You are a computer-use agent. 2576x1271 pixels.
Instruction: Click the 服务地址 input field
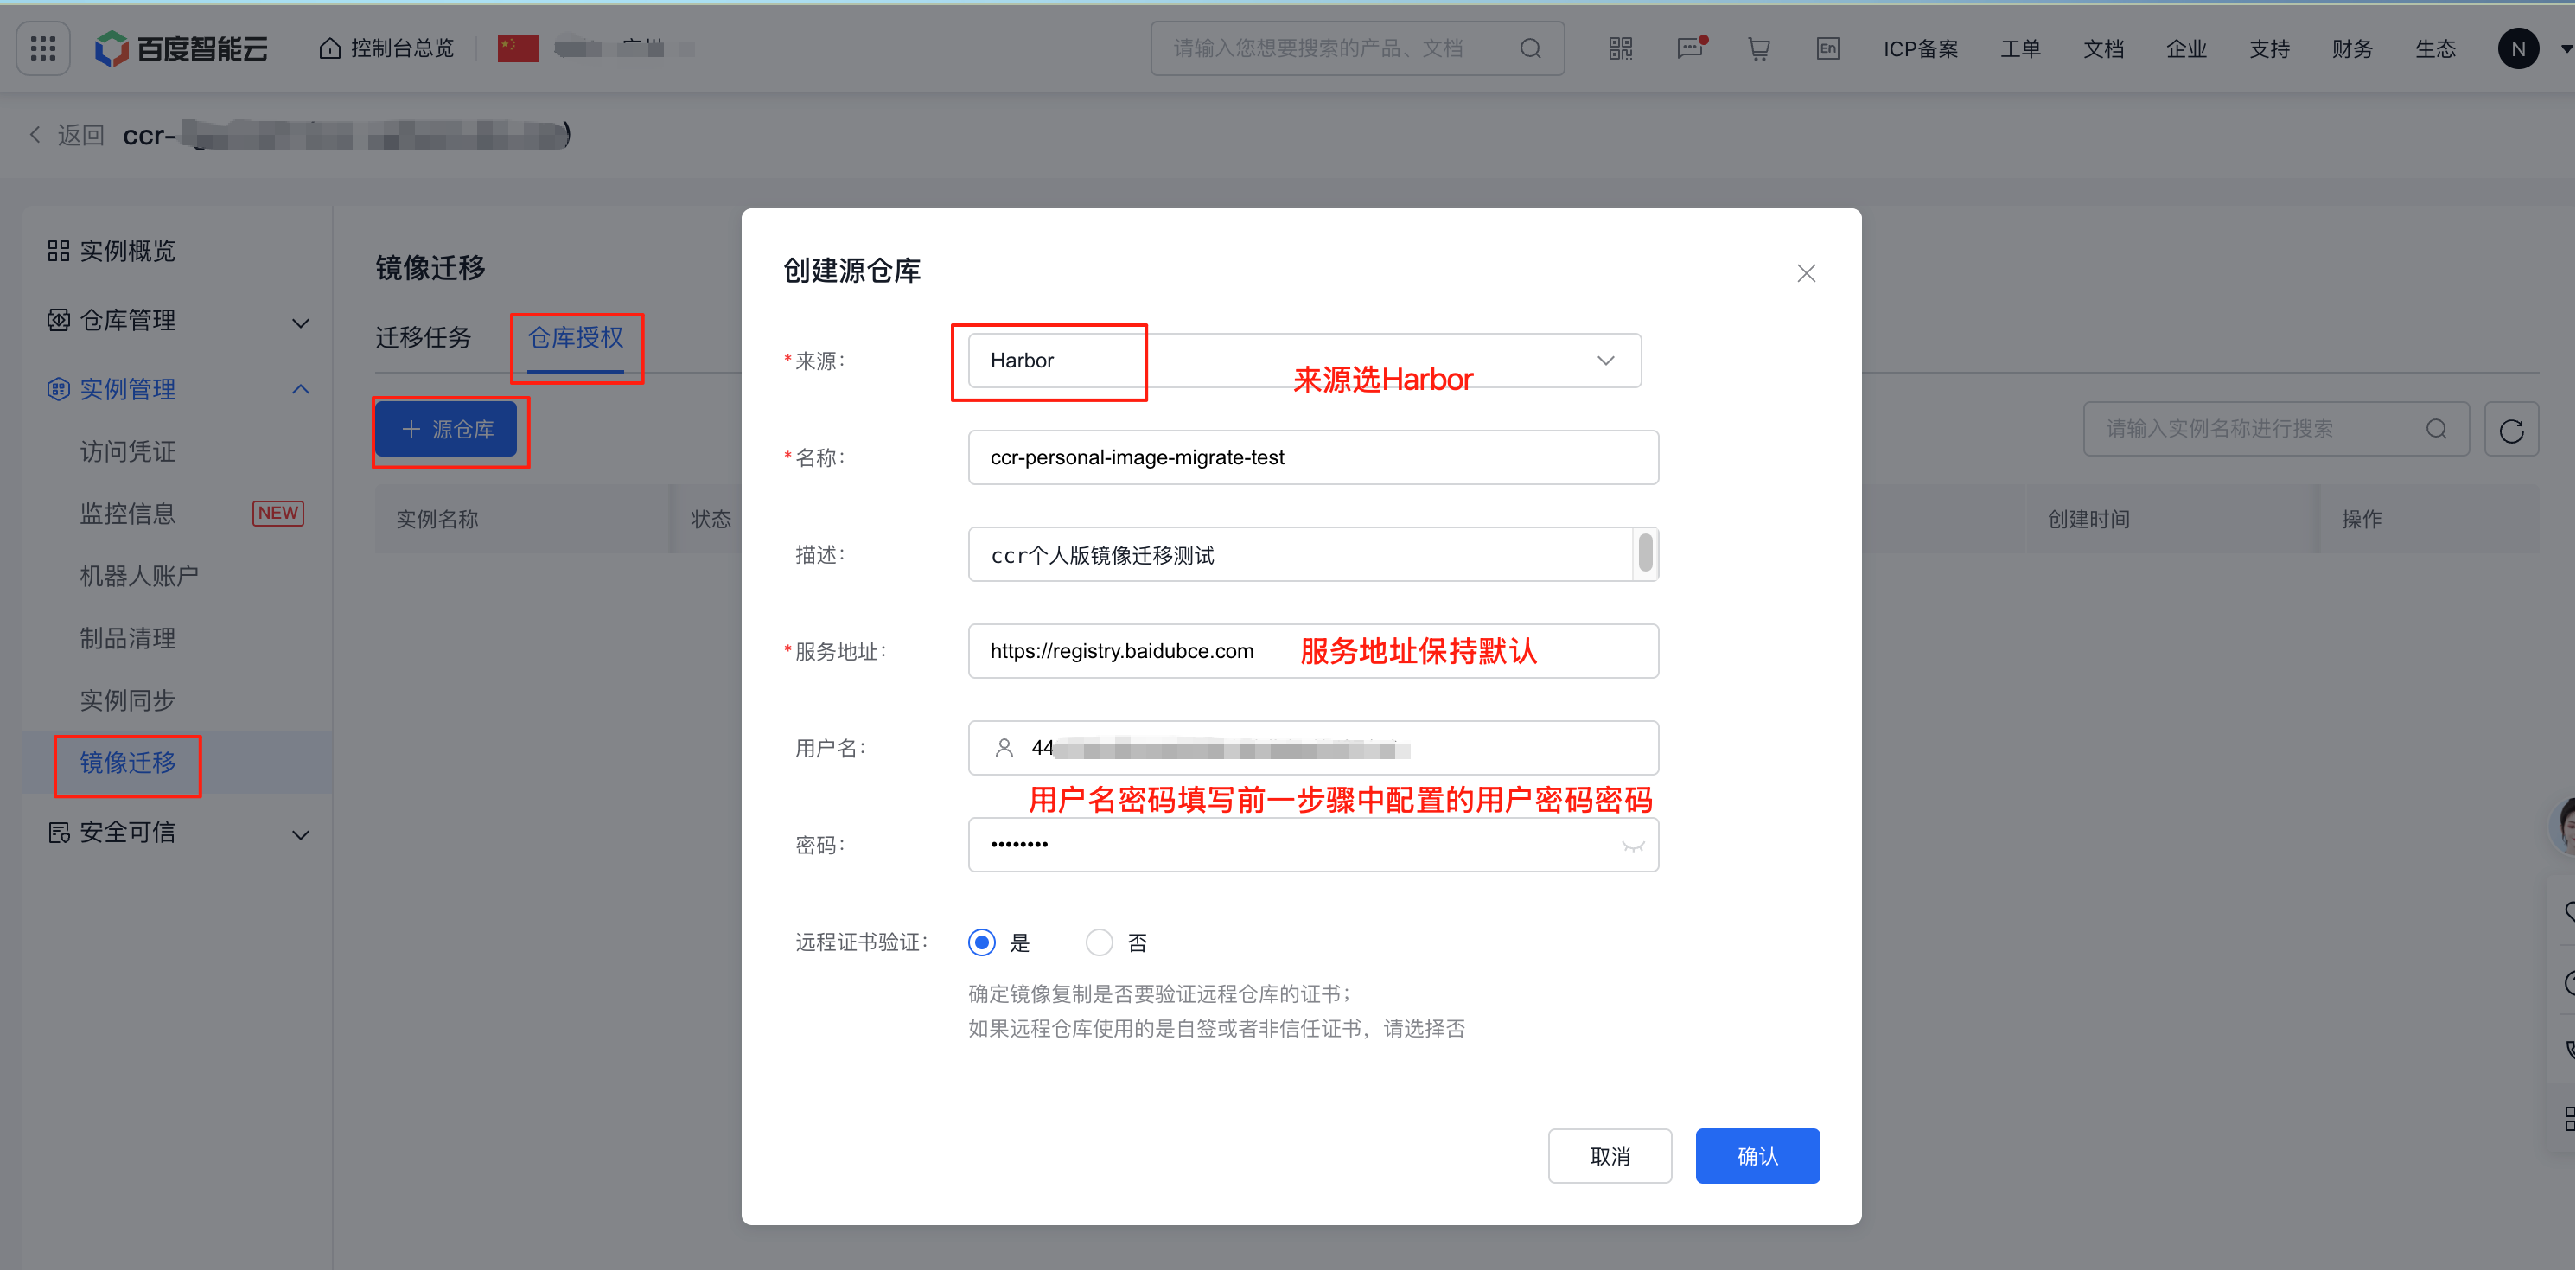pyautogui.click(x=1313, y=651)
